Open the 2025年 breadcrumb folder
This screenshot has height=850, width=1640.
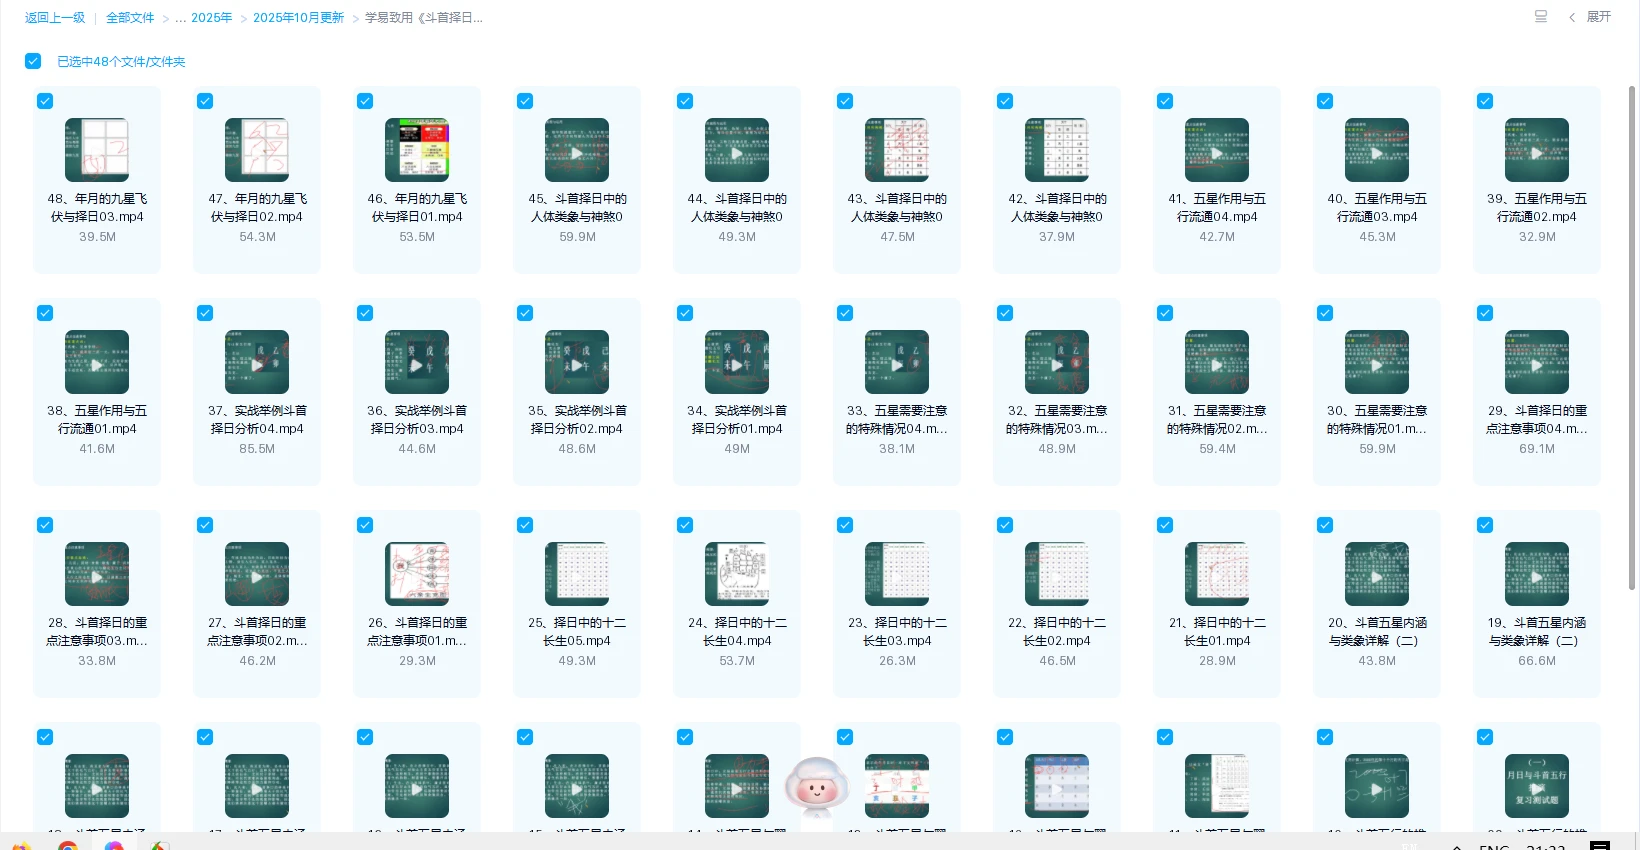212,18
